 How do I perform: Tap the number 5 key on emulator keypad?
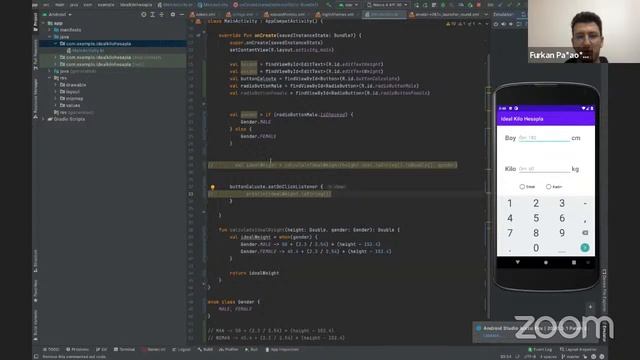pos(536,218)
